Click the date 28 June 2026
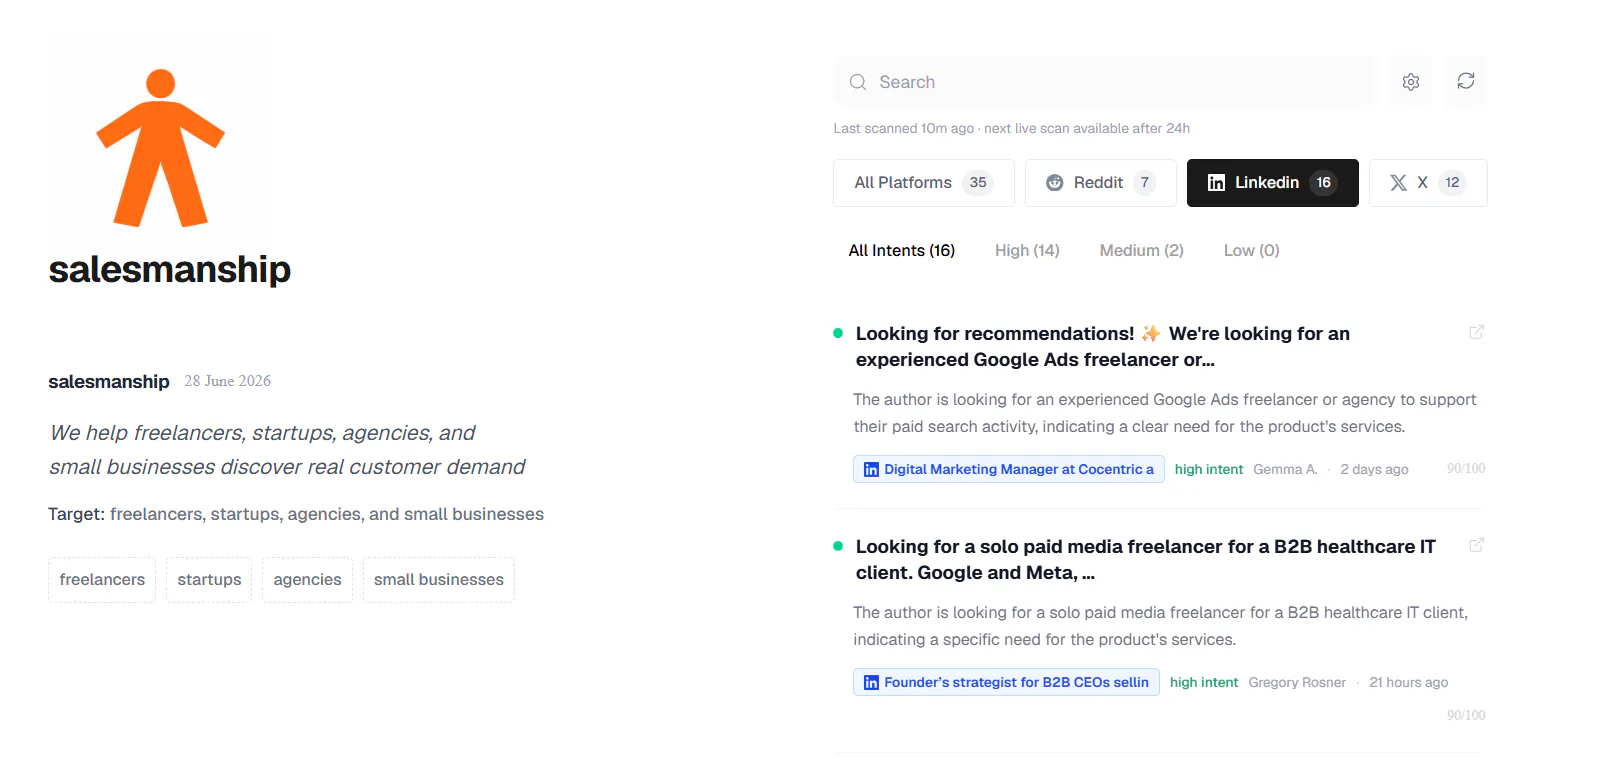The height and width of the screenshot is (762, 1610). [x=227, y=381]
